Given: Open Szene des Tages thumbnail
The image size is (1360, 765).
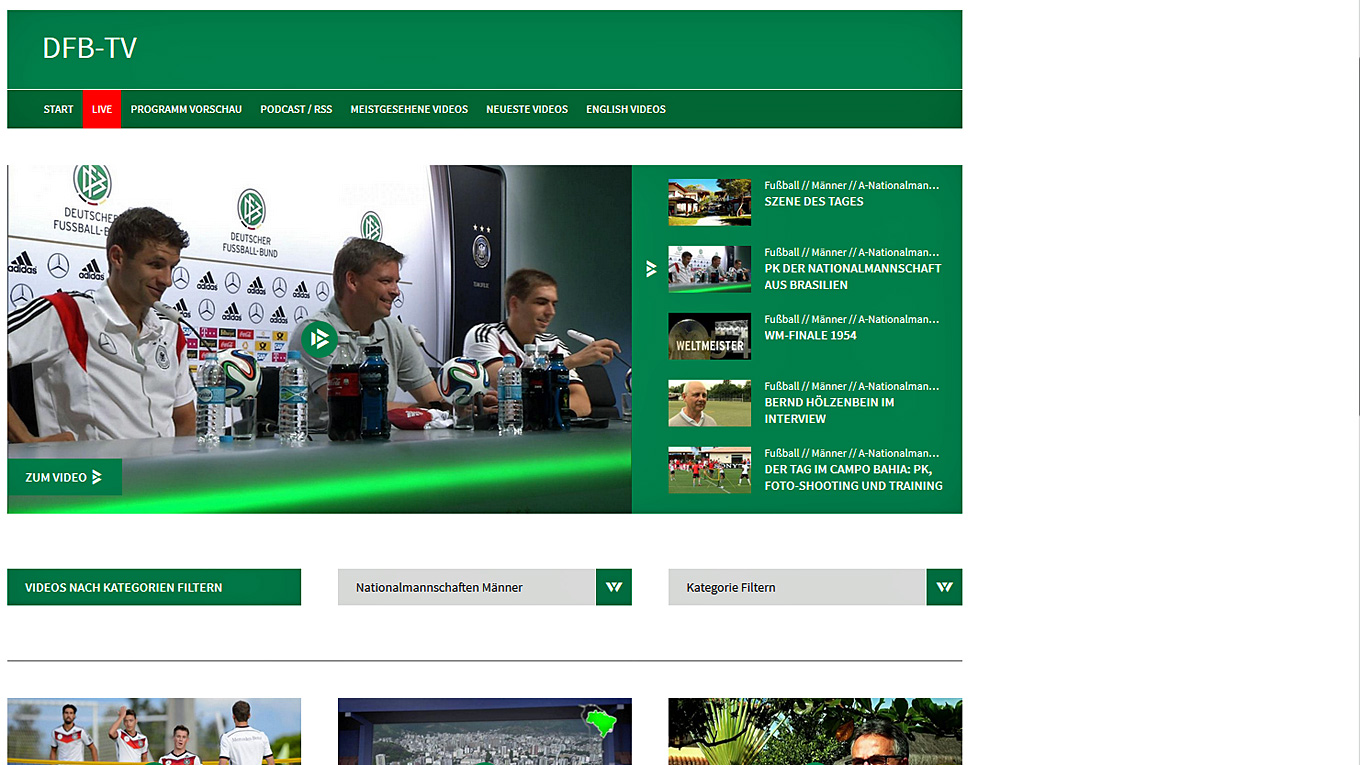Looking at the screenshot, I should coord(709,202).
